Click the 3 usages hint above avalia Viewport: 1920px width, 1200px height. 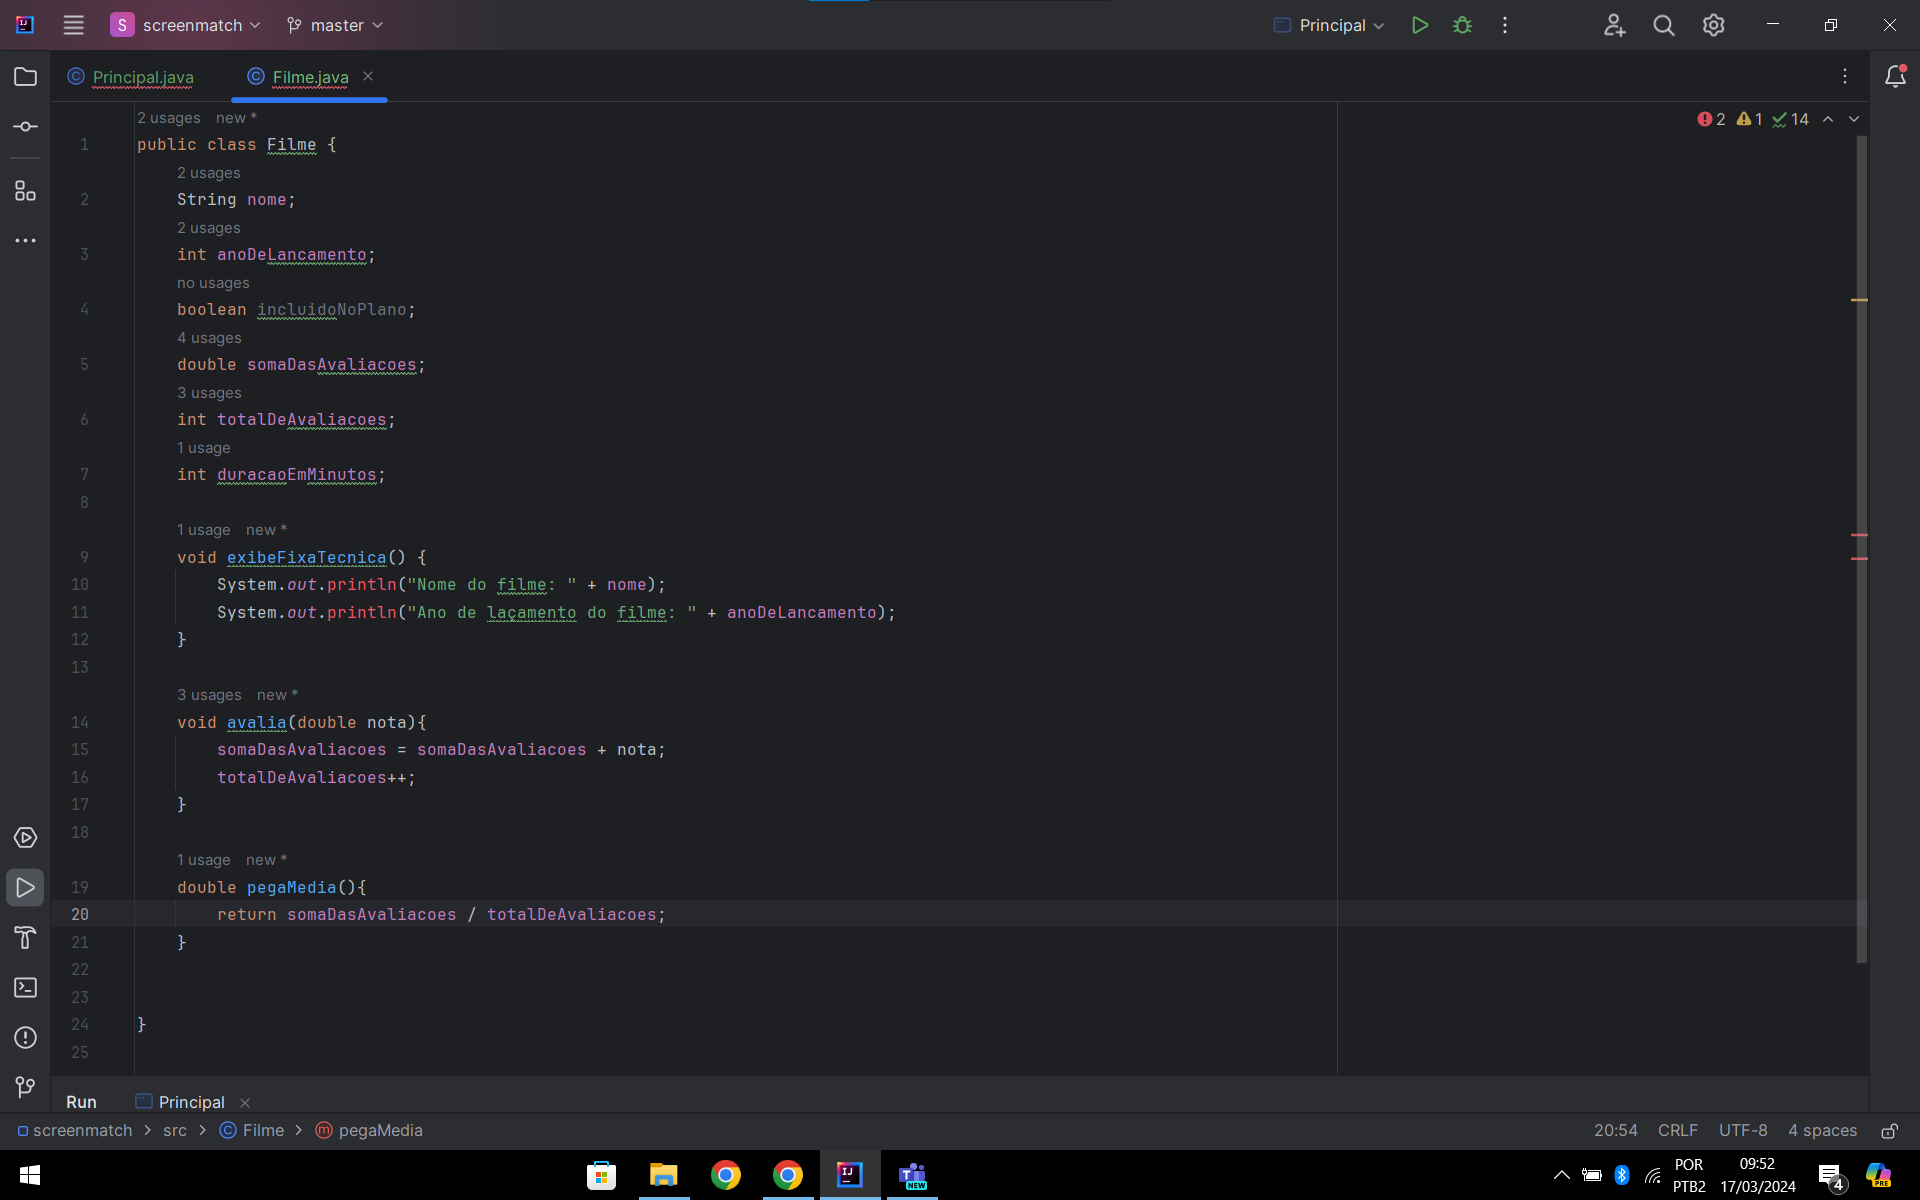209,695
